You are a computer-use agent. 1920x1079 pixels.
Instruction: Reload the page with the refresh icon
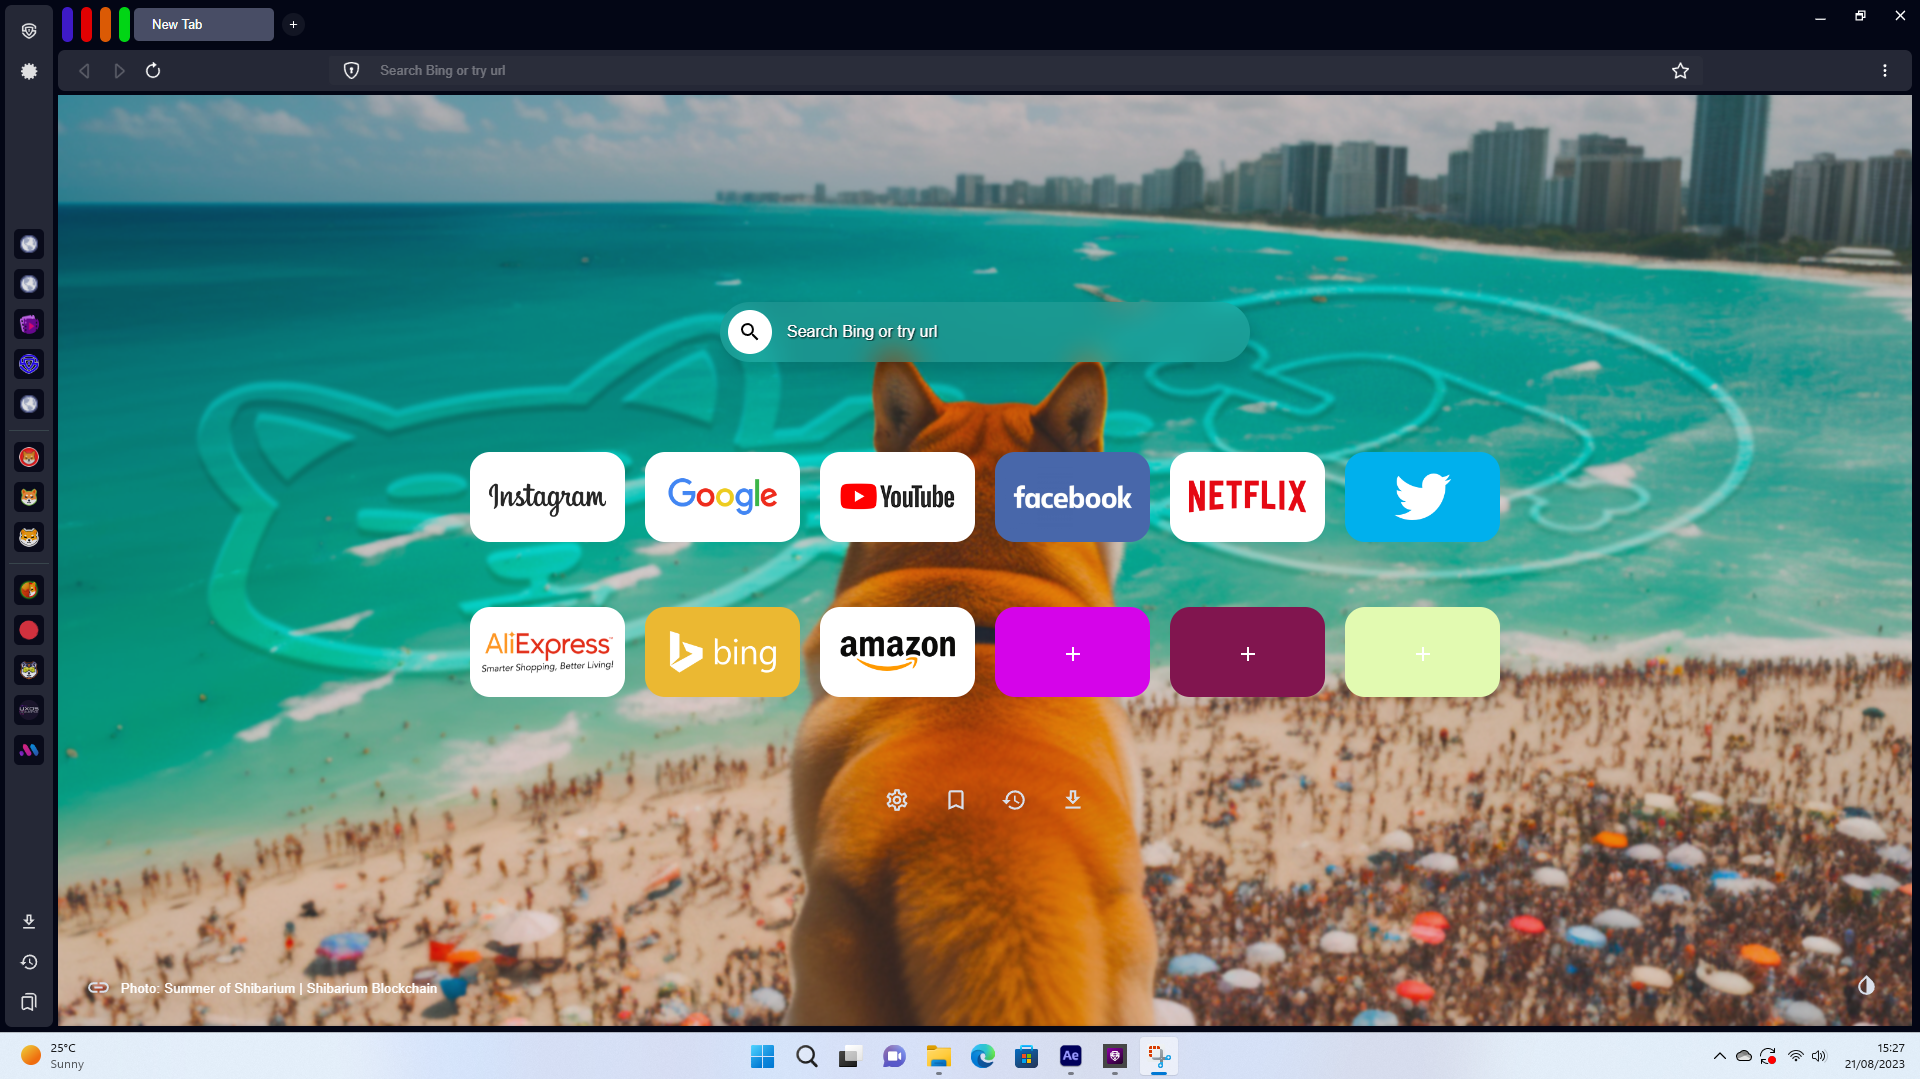click(x=153, y=71)
